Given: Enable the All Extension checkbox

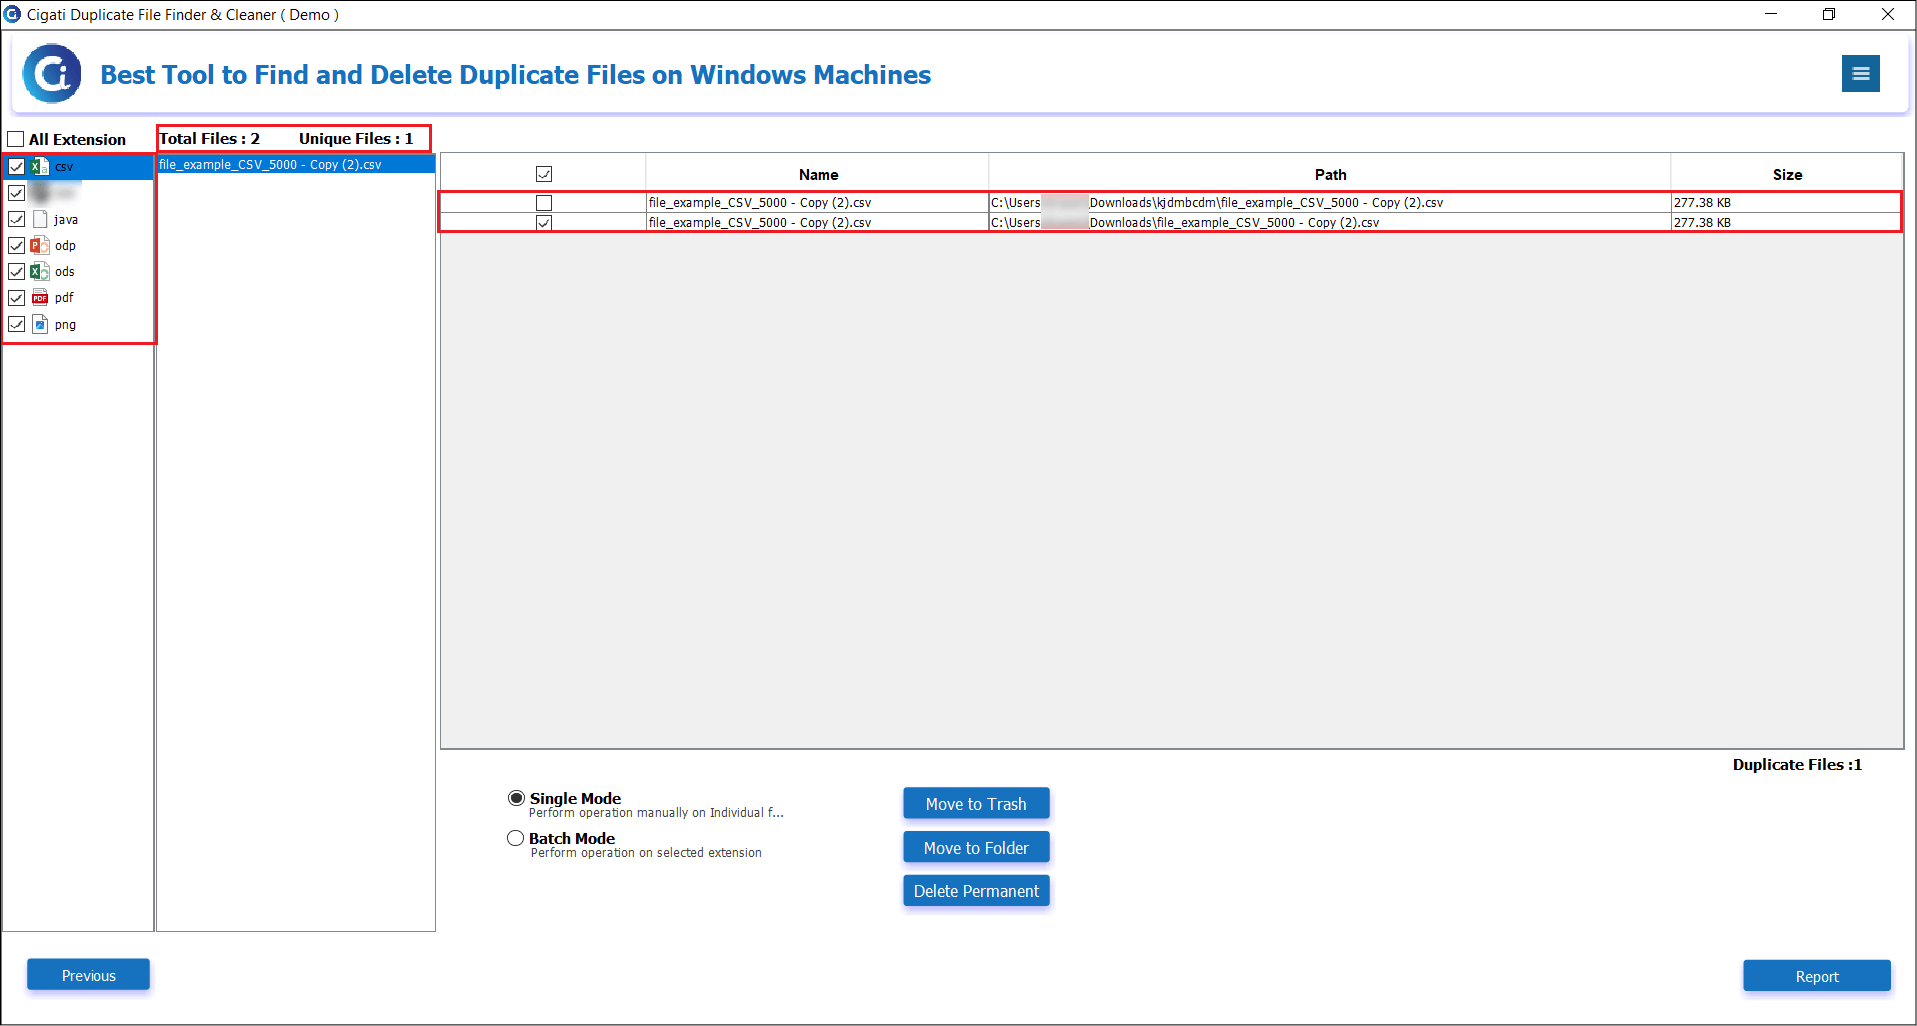Looking at the screenshot, I should click(16, 139).
